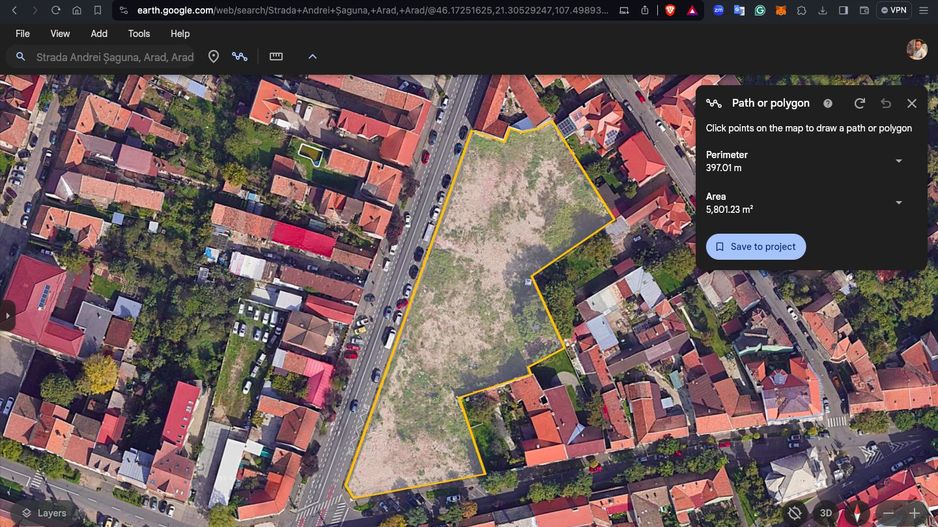
Task: Toggle the 3D view mode
Action: click(x=826, y=513)
